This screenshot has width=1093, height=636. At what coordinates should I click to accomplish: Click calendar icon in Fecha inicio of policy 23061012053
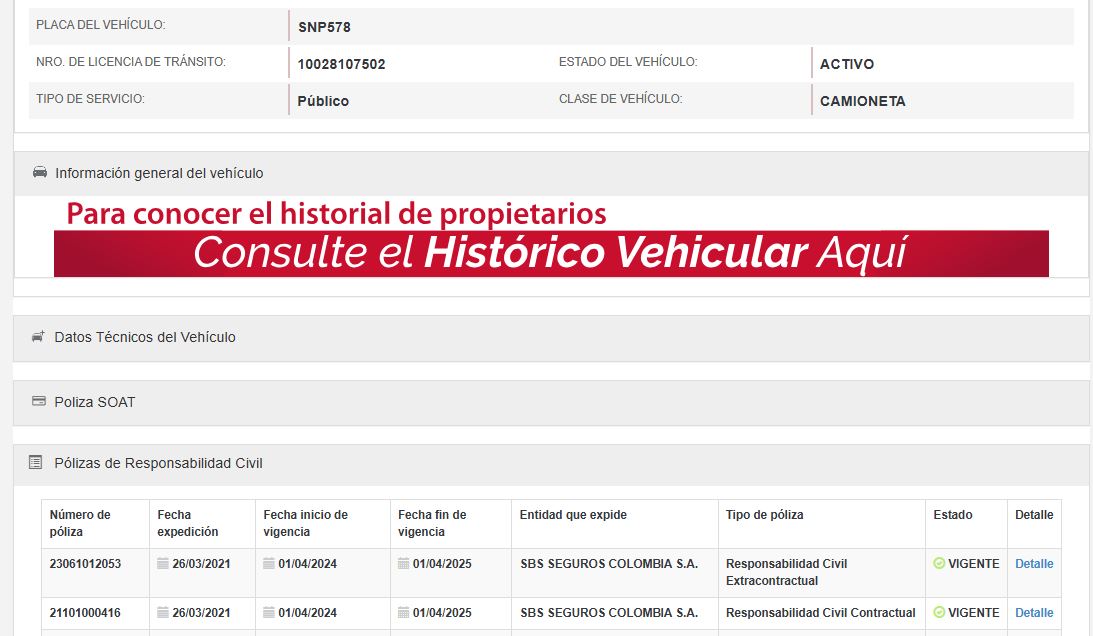(x=269, y=564)
